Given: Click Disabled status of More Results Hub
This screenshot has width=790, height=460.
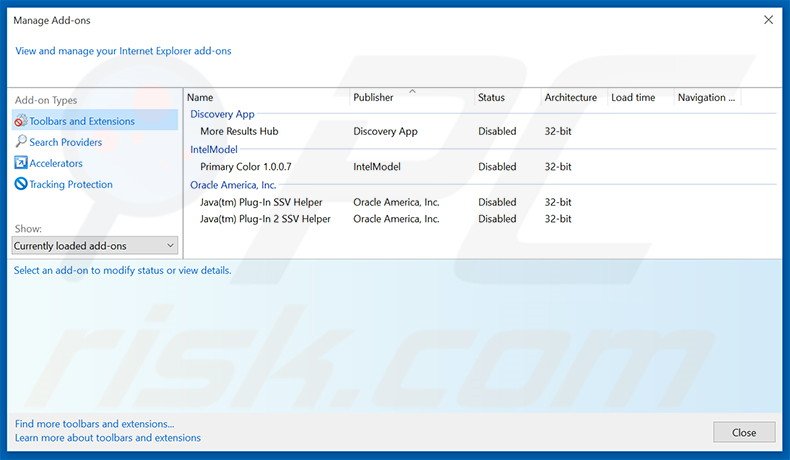Looking at the screenshot, I should pos(497,131).
